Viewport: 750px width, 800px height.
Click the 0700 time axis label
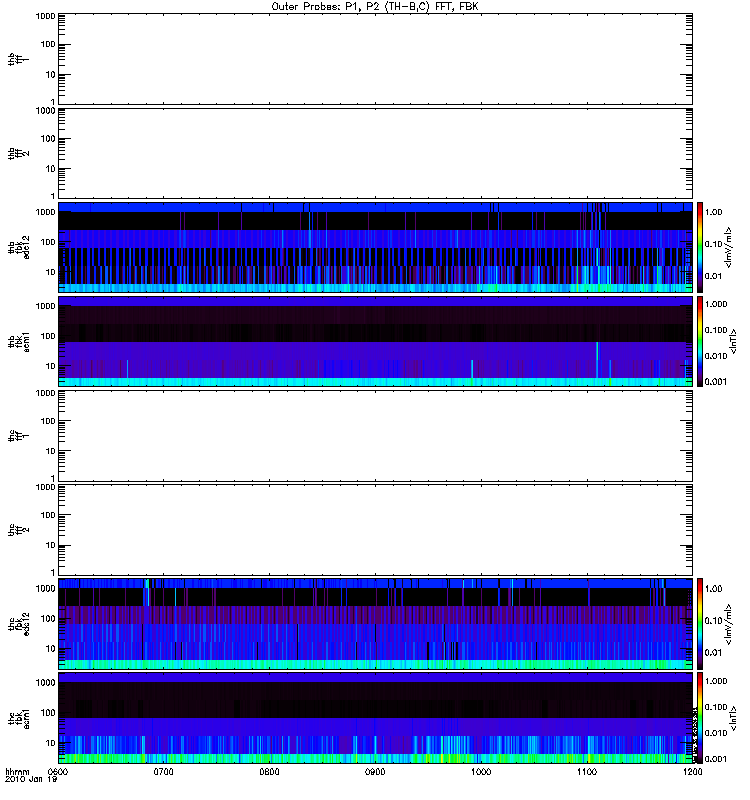[x=163, y=772]
